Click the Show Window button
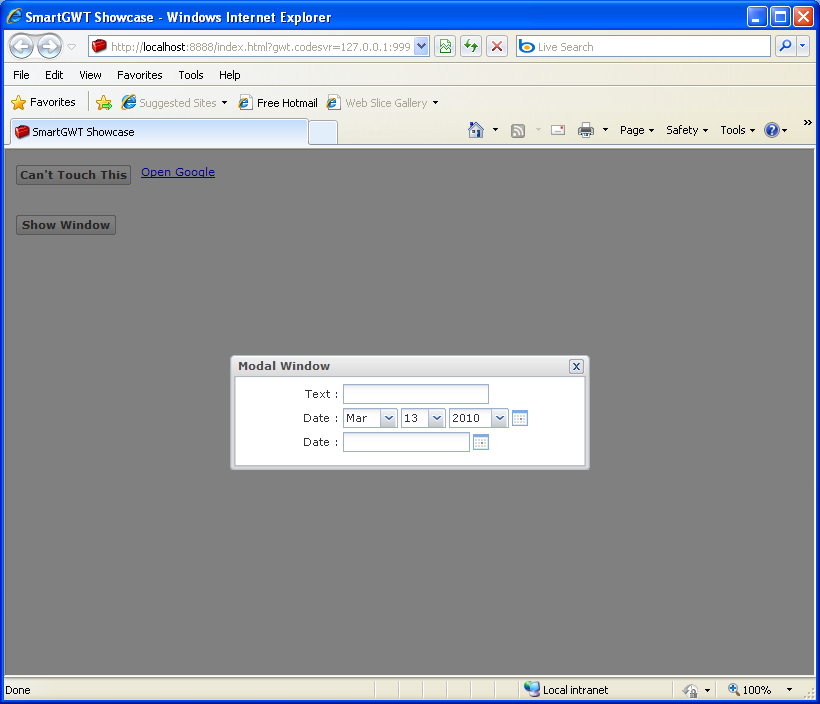This screenshot has width=820, height=704. 66,225
